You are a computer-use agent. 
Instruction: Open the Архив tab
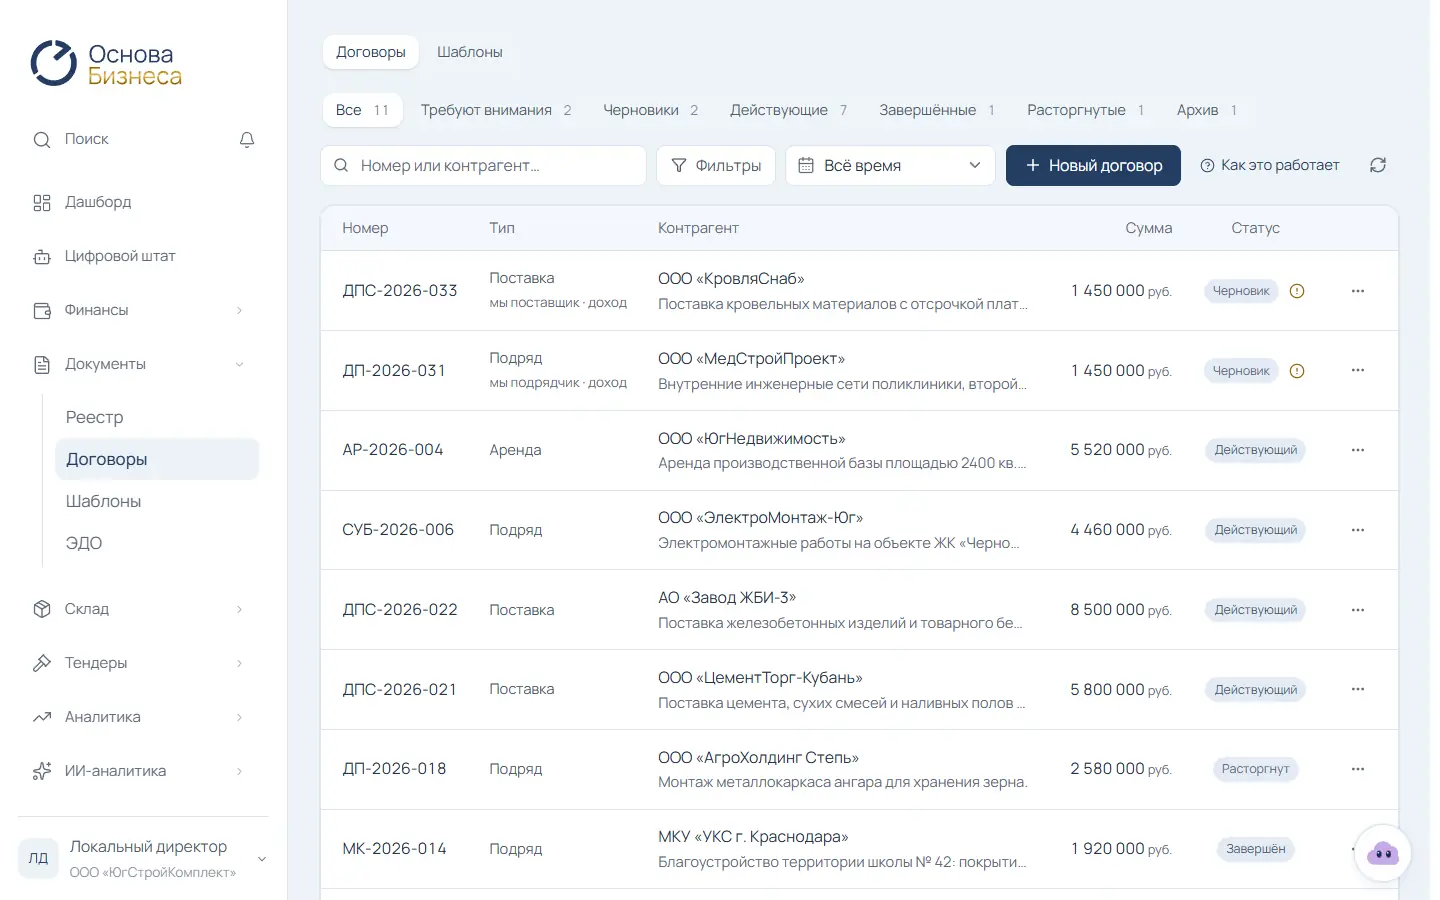point(1207,110)
